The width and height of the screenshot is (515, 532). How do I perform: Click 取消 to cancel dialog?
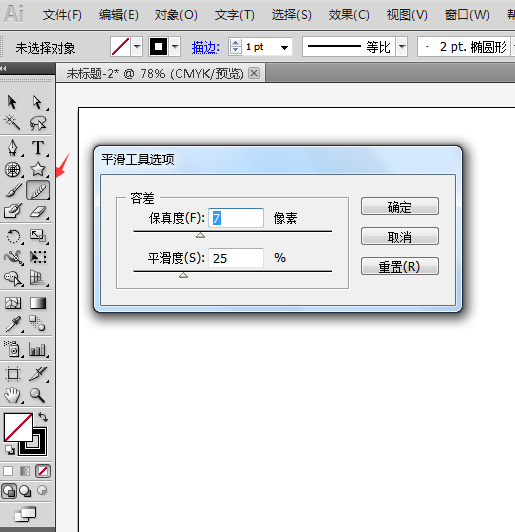click(400, 236)
